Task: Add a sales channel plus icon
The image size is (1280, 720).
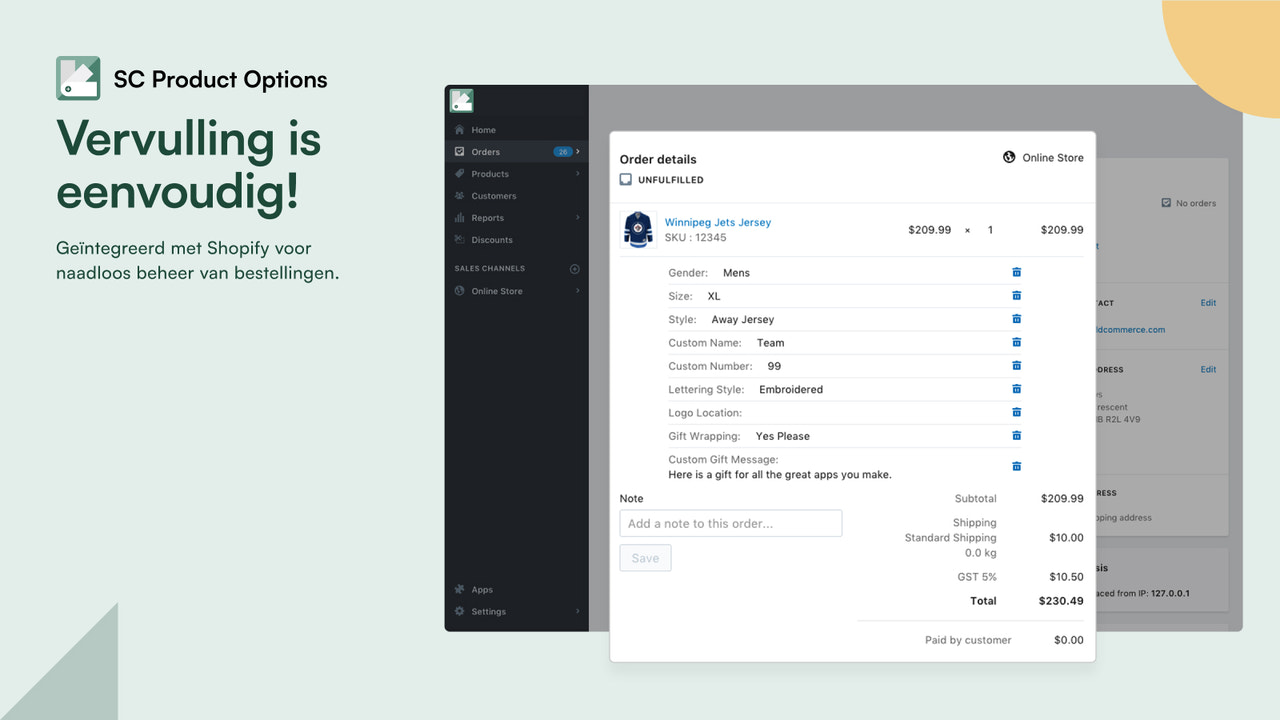Action: (x=575, y=269)
